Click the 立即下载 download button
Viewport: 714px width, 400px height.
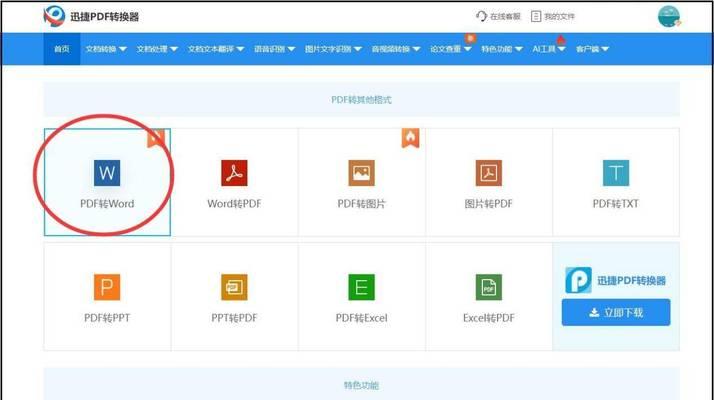pyautogui.click(x=616, y=313)
